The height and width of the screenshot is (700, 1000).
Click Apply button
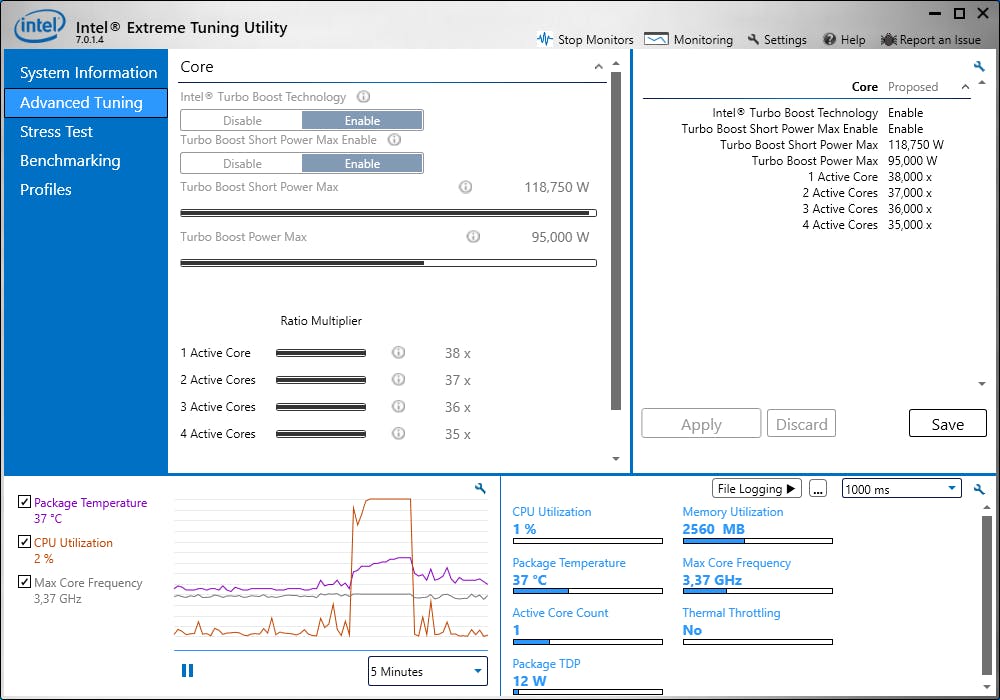click(701, 424)
